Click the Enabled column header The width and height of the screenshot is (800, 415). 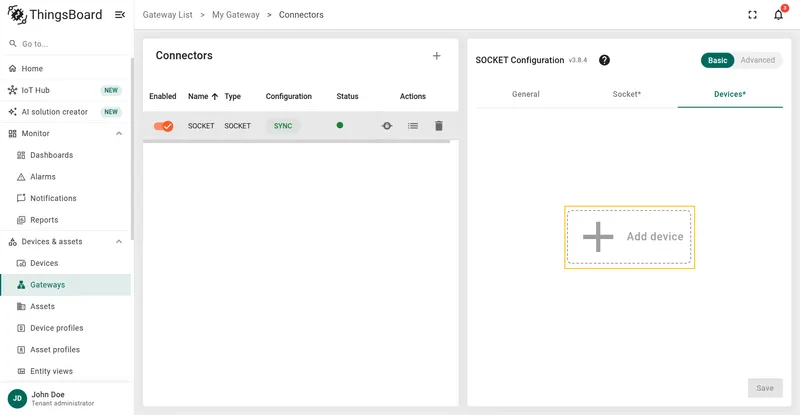click(x=163, y=96)
